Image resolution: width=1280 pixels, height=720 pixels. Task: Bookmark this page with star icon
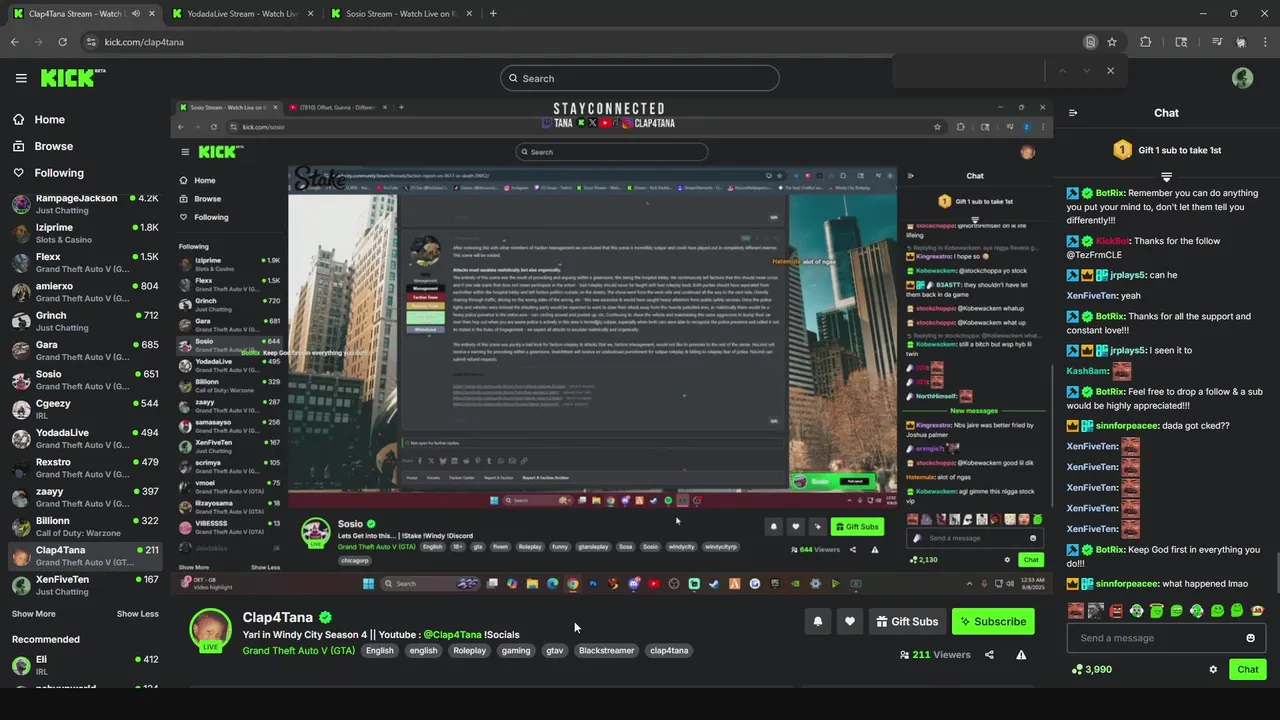(1112, 42)
